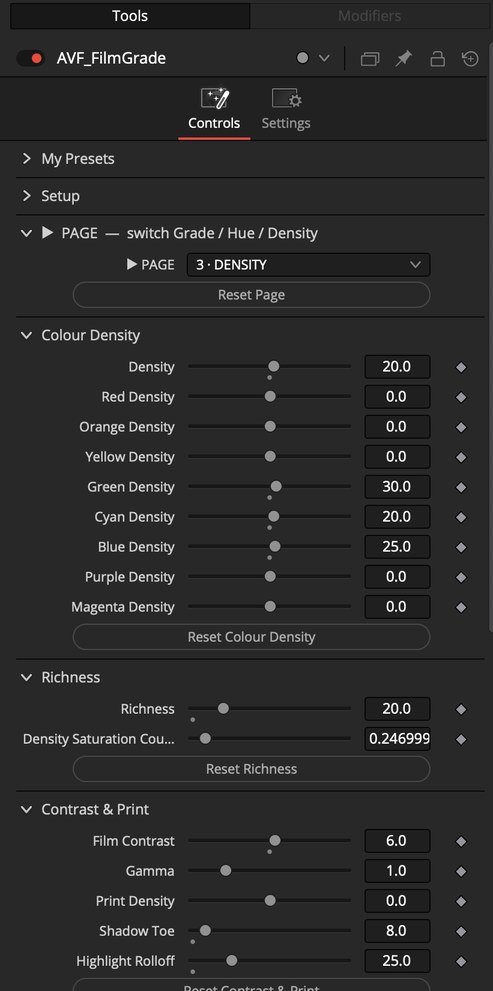Click the Blue Density value field
This screenshot has width=493, height=991.
[397, 547]
